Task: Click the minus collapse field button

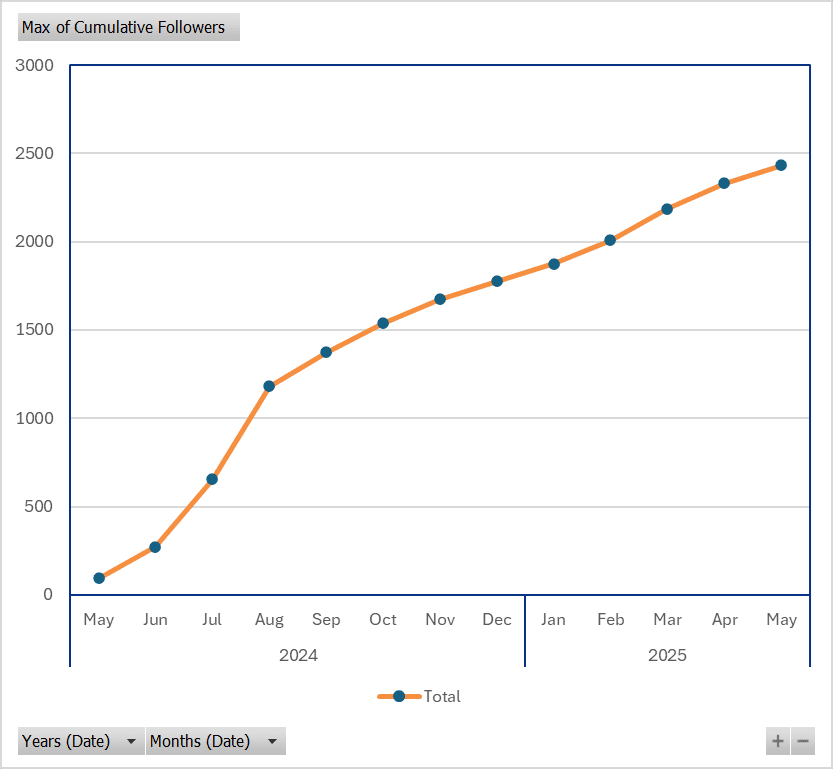Action: point(802,742)
